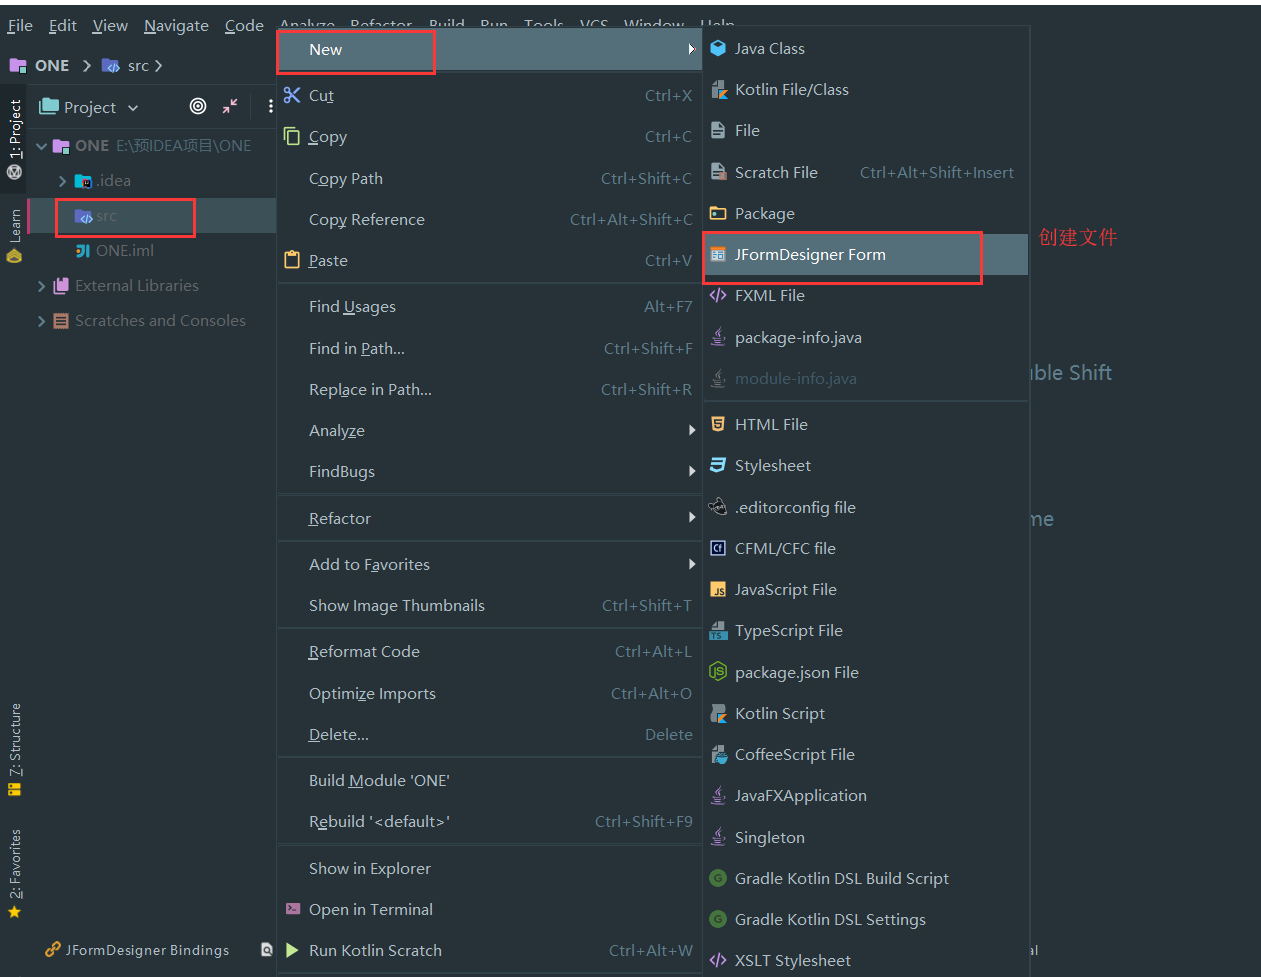Image resolution: width=1261 pixels, height=977 pixels.
Task: Select Java Class from the New submenu
Action: 769,48
